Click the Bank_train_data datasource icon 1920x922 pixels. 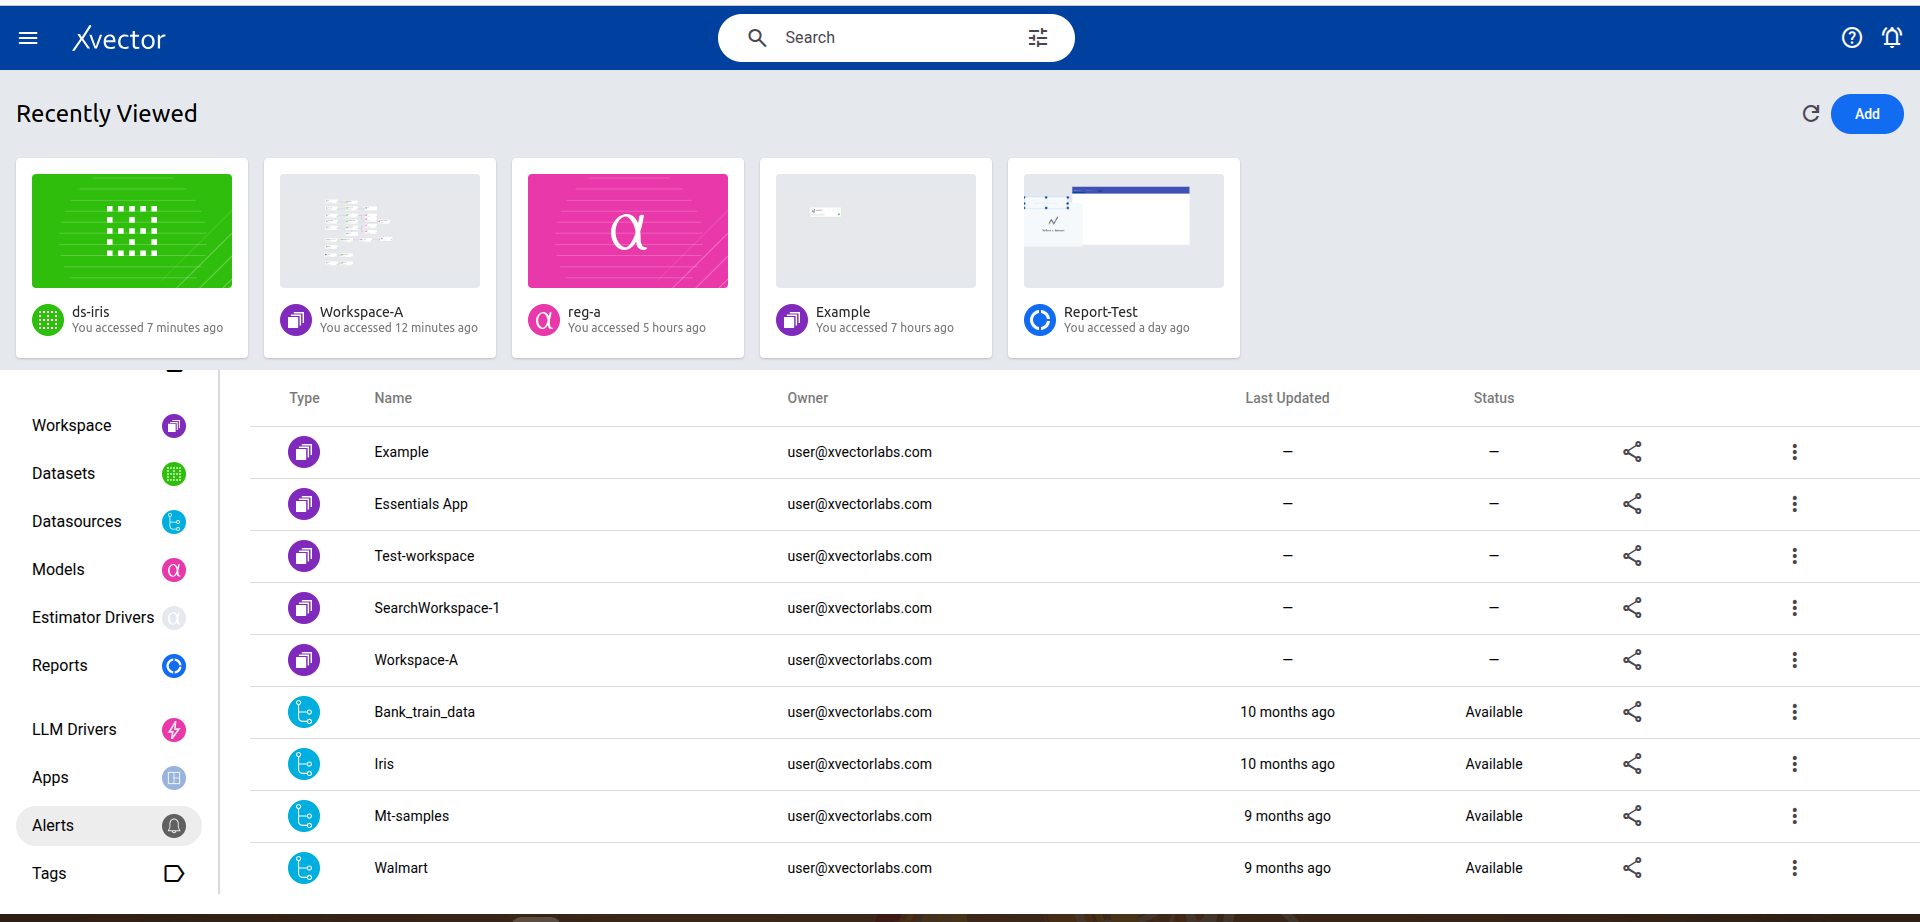coord(304,712)
